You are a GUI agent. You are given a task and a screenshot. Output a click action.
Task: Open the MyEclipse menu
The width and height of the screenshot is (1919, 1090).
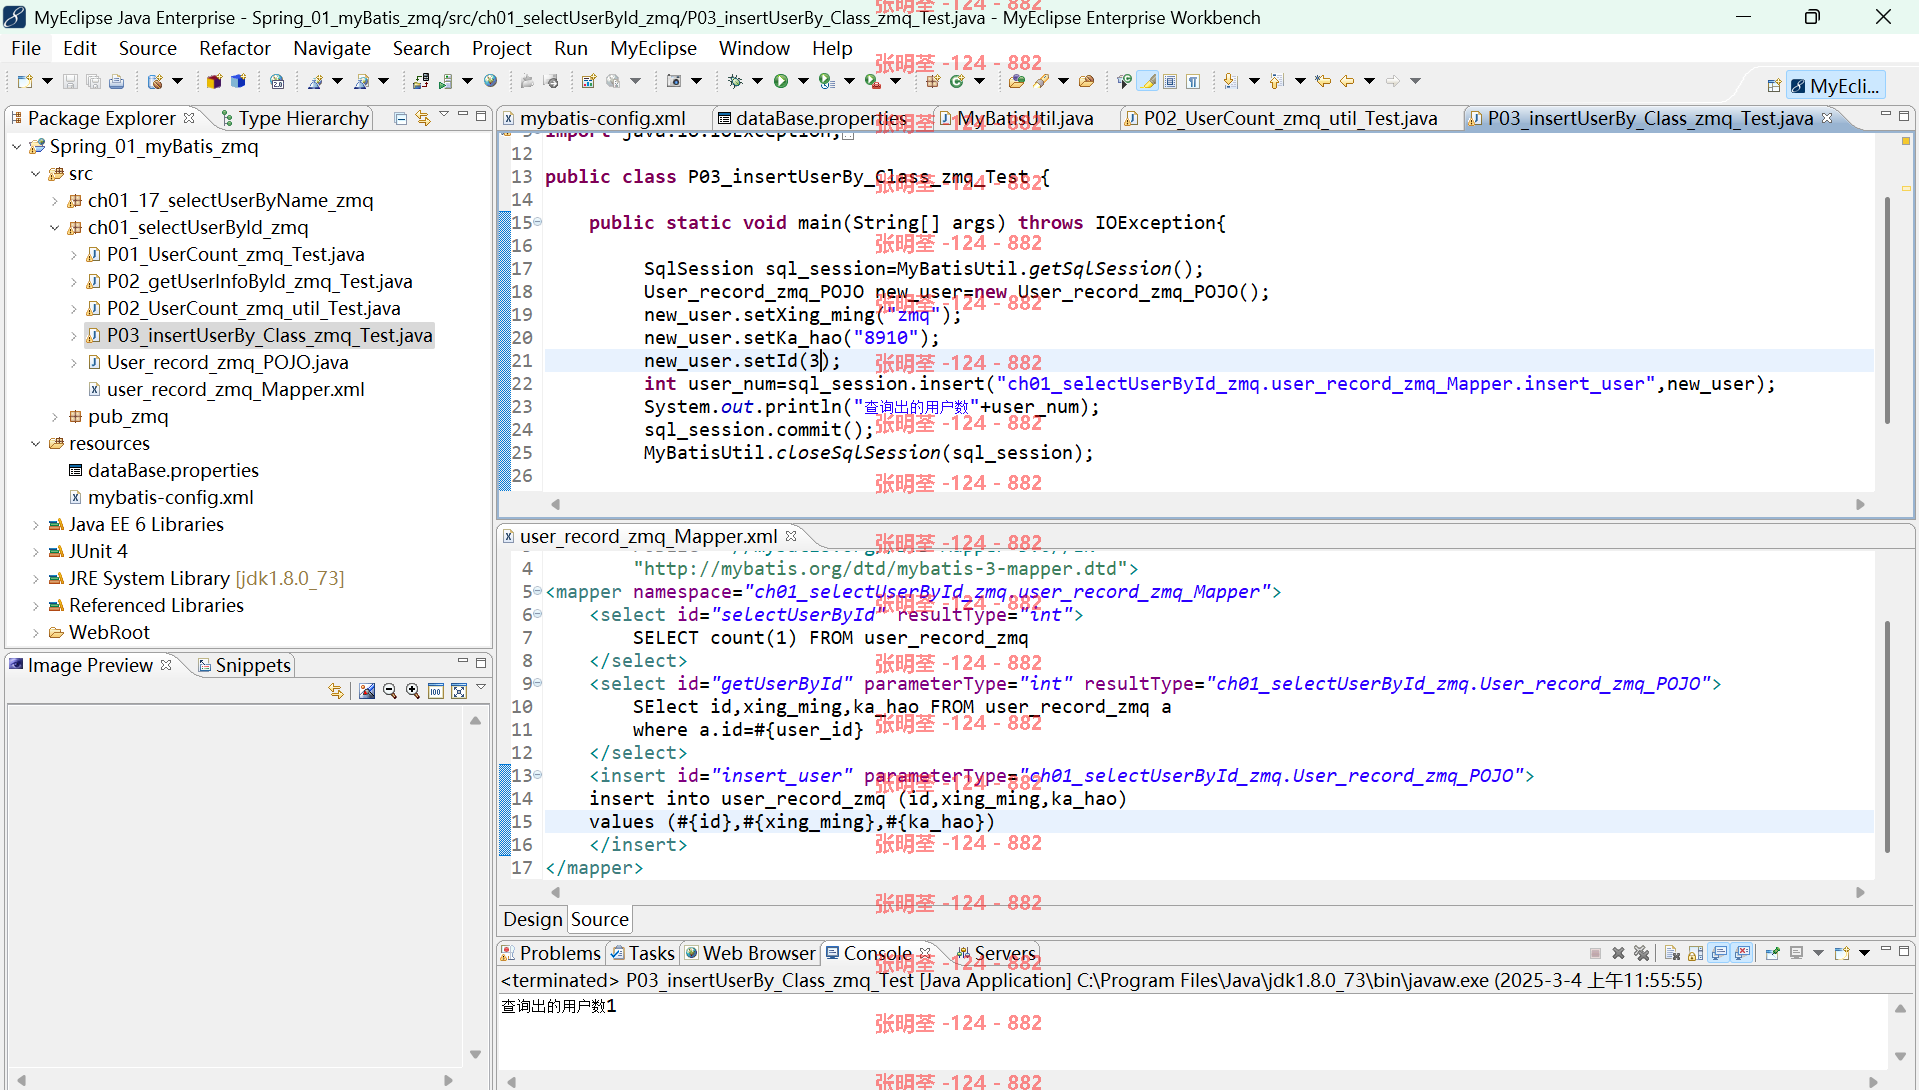click(x=654, y=48)
